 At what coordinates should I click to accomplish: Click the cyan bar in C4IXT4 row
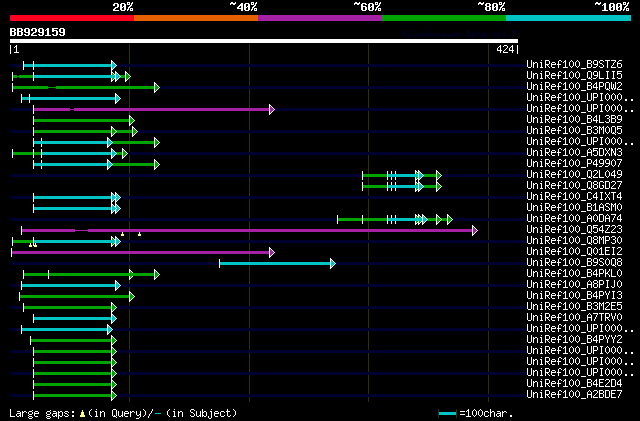(77, 198)
